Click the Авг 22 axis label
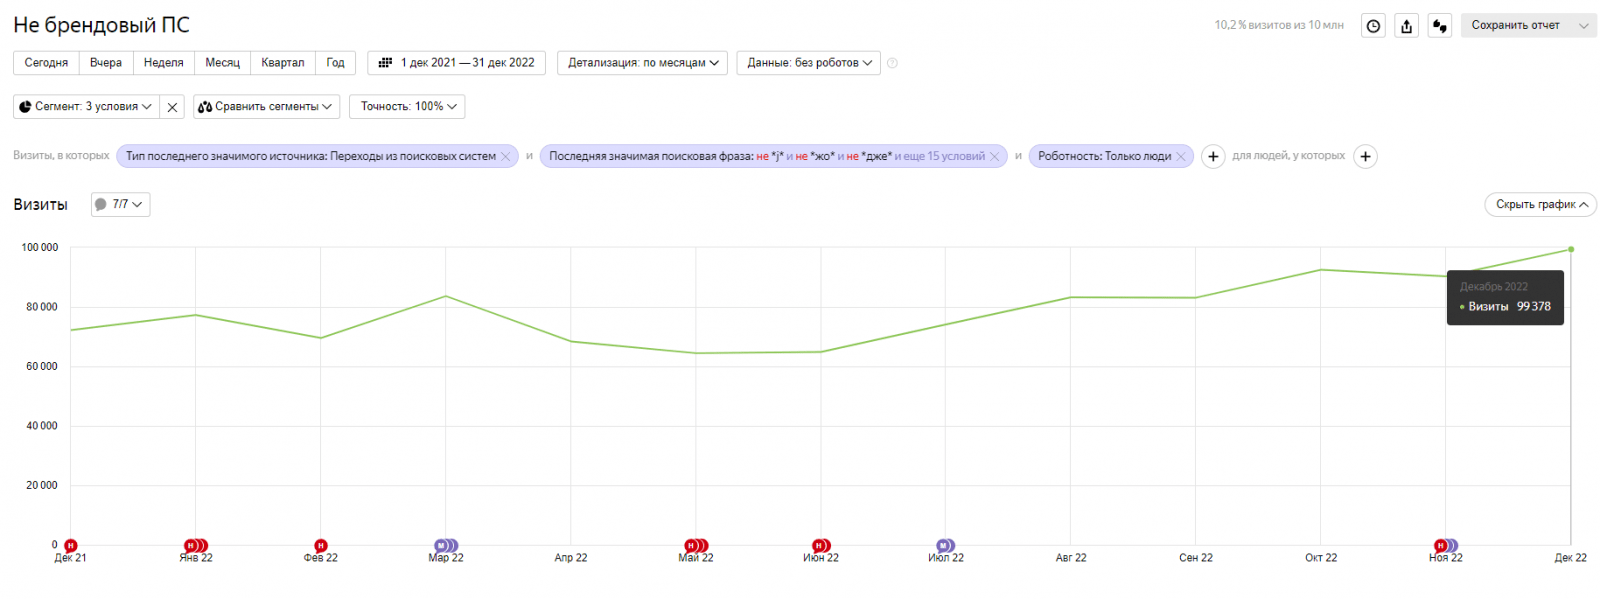The image size is (1600, 599). pyautogui.click(x=1071, y=558)
